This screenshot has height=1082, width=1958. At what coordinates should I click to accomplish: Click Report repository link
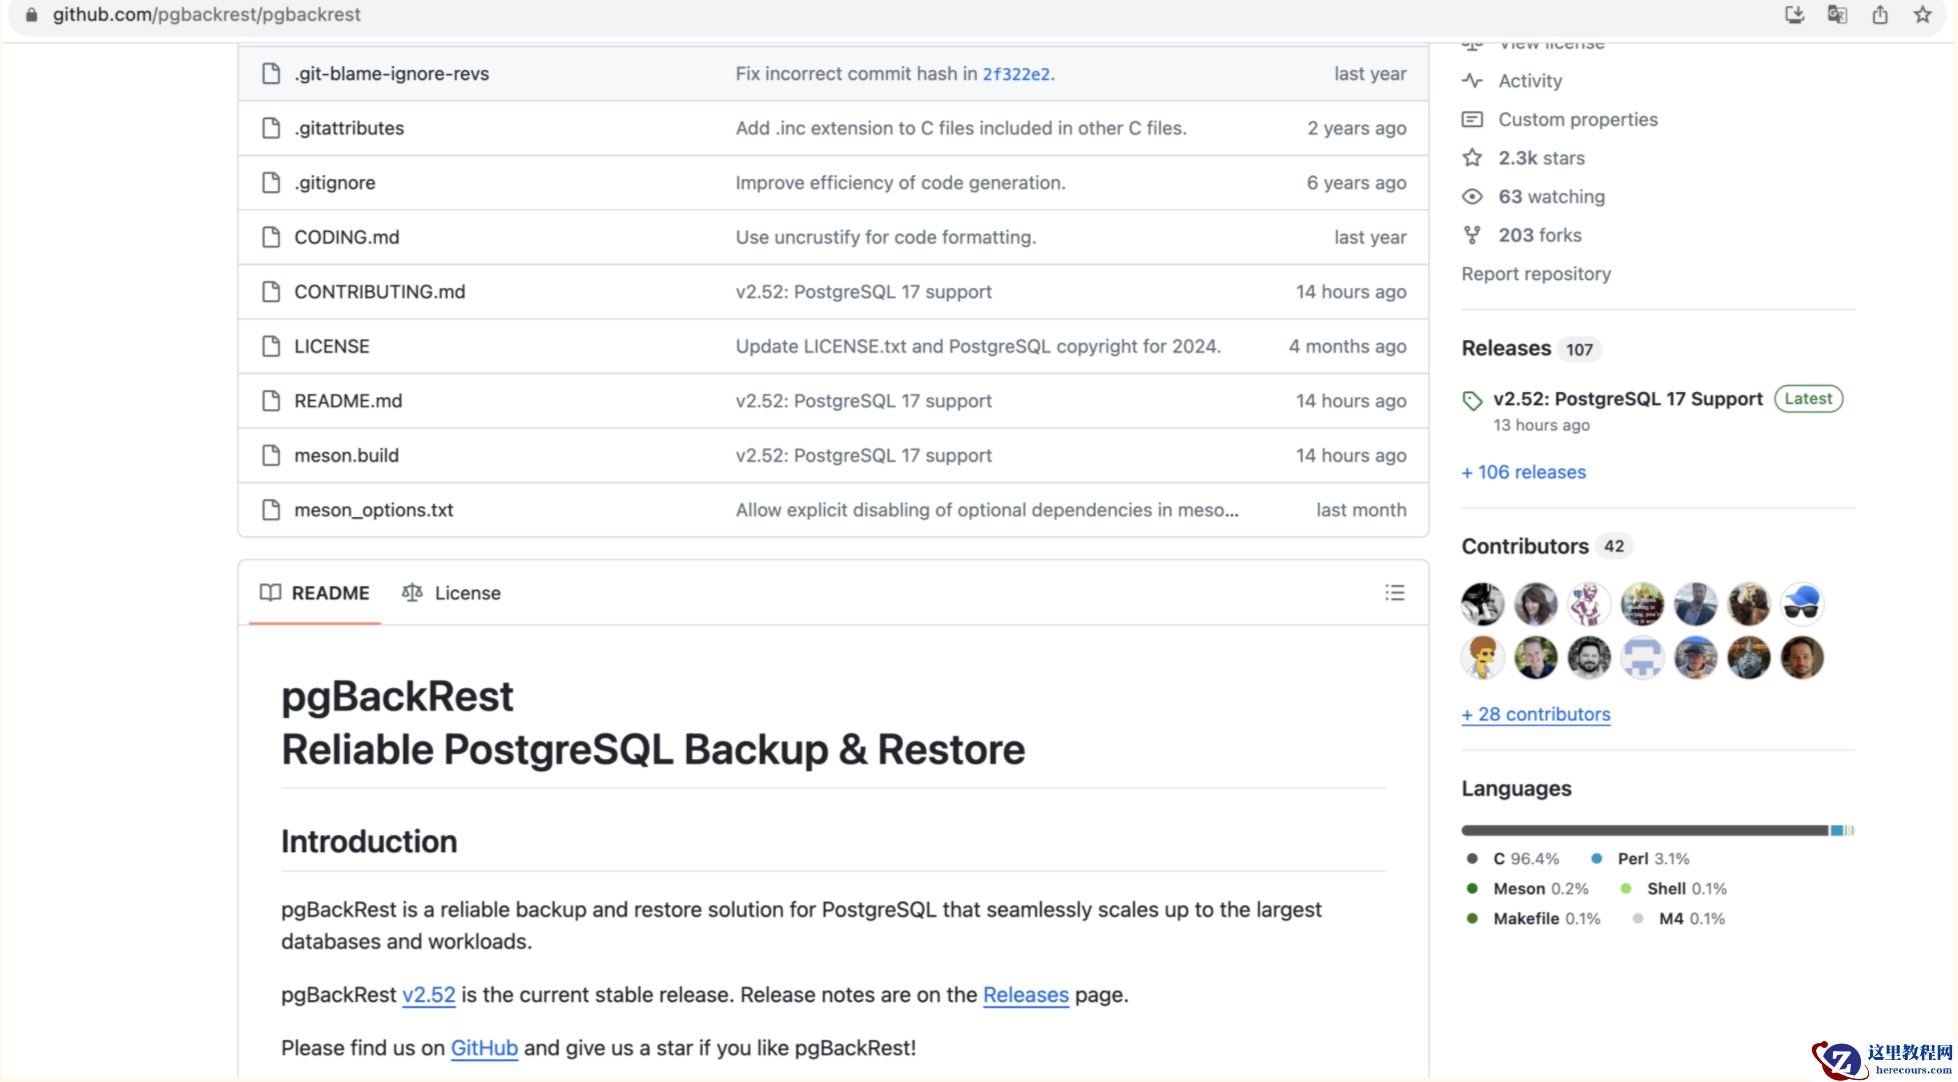coord(1535,274)
